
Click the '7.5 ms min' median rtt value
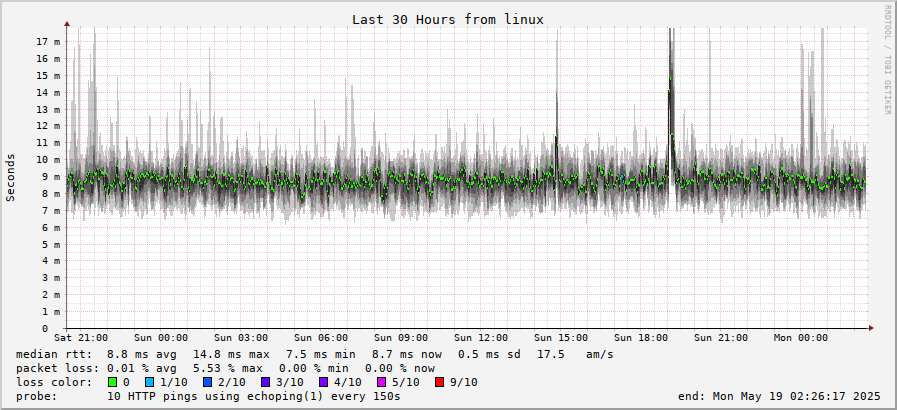[x=321, y=355]
